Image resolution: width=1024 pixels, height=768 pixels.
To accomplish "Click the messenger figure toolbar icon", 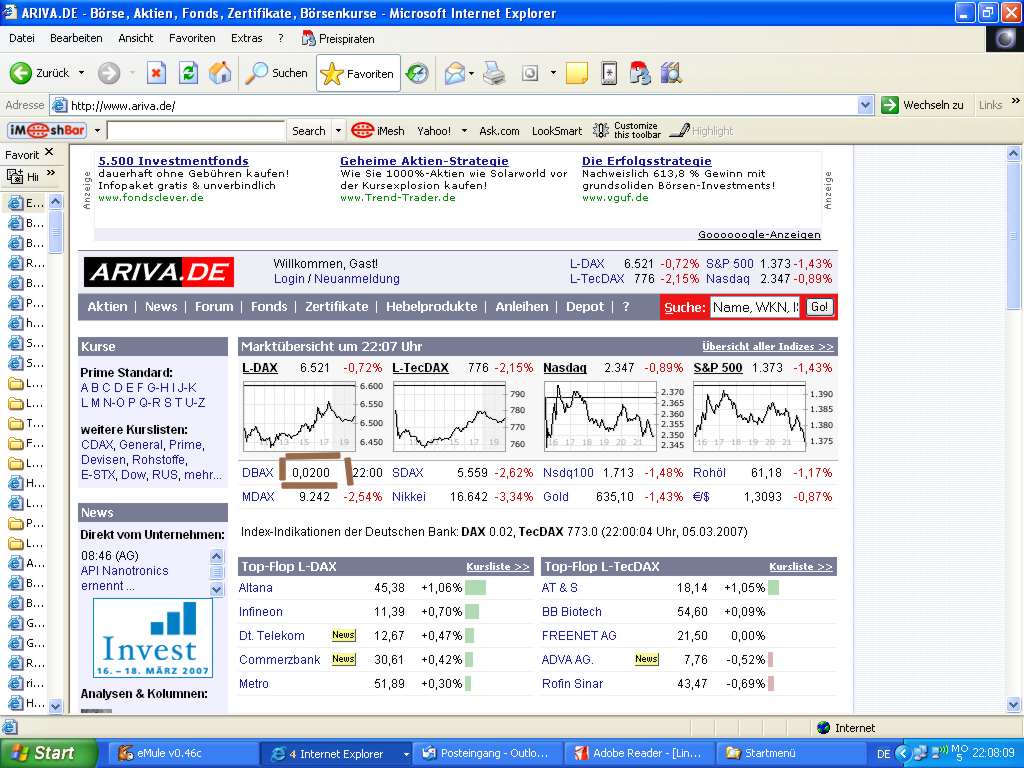I will pyautogui.click(x=640, y=73).
